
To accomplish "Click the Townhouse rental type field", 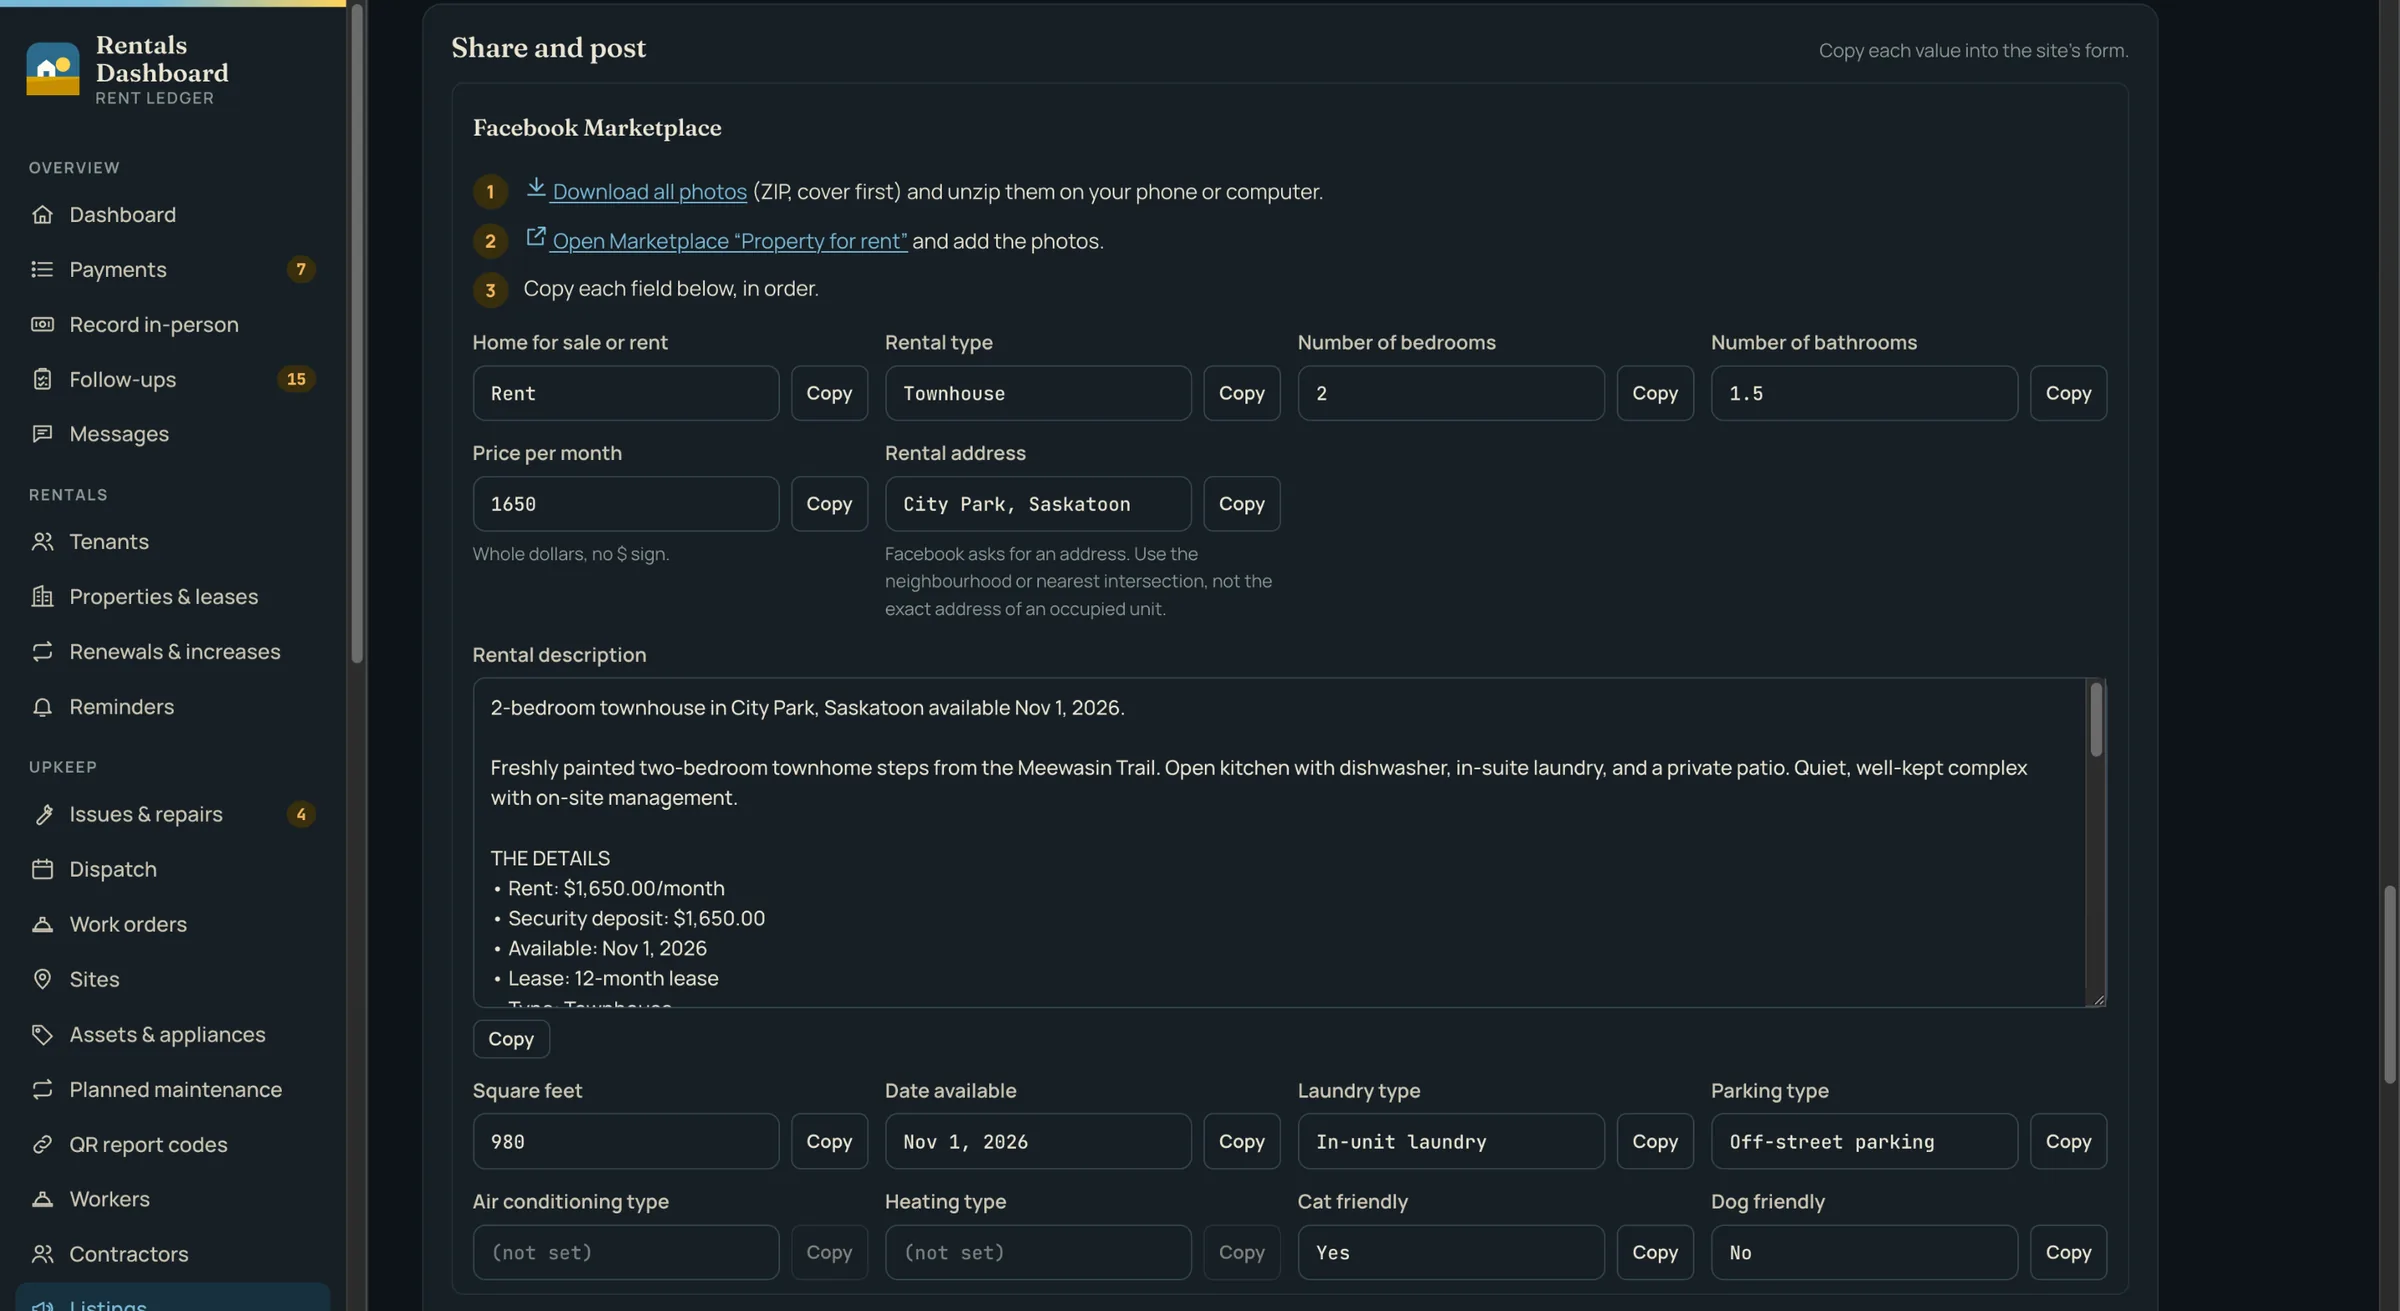I will click(1038, 393).
